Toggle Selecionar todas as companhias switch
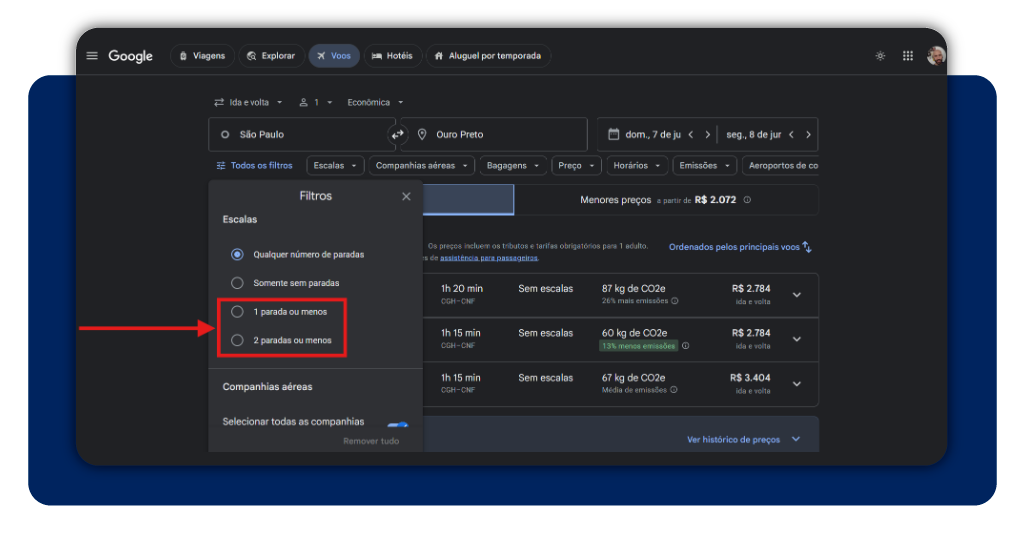The width and height of the screenshot is (1024, 536). tap(397, 424)
